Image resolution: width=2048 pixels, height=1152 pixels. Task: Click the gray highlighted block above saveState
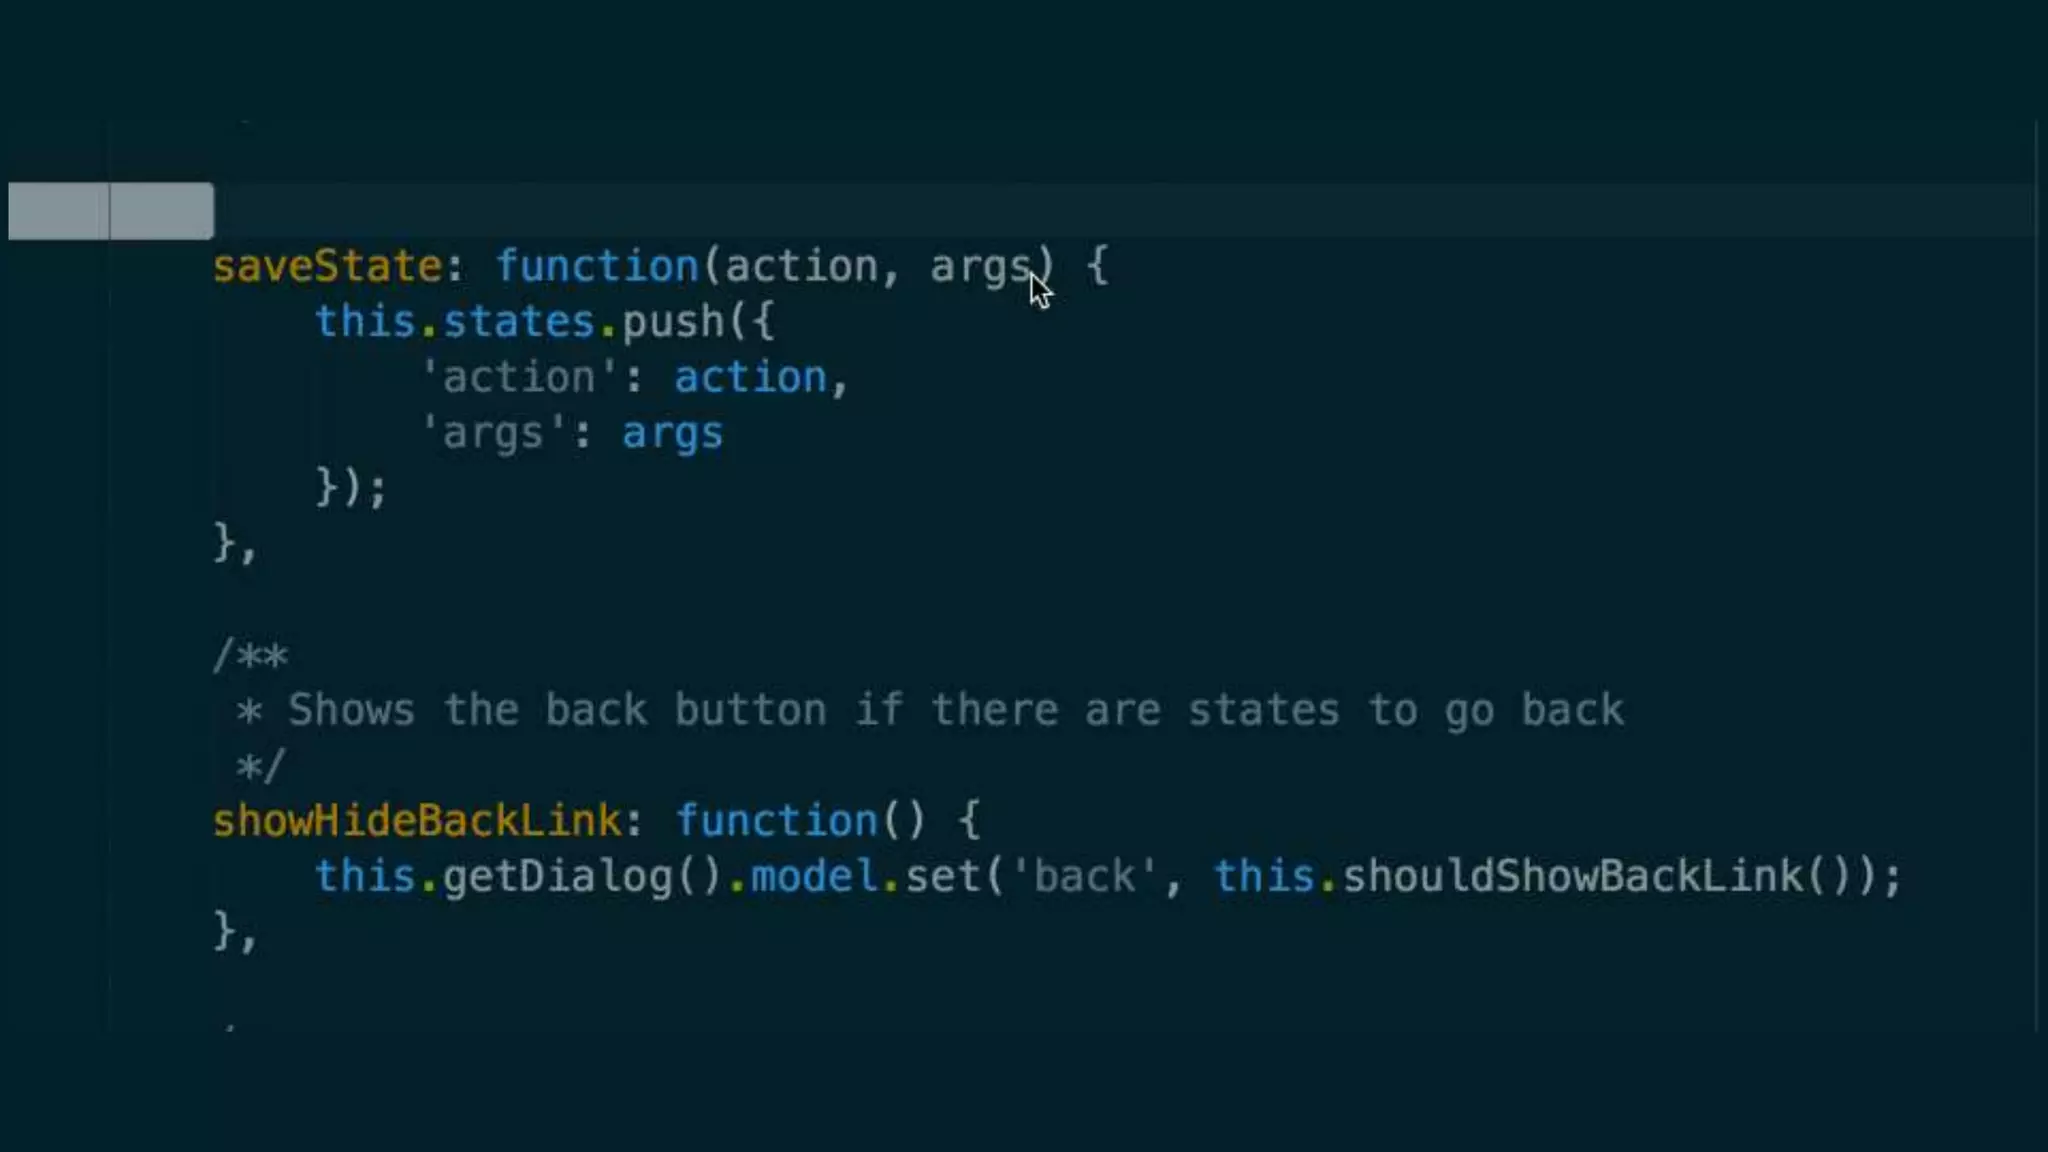(111, 211)
